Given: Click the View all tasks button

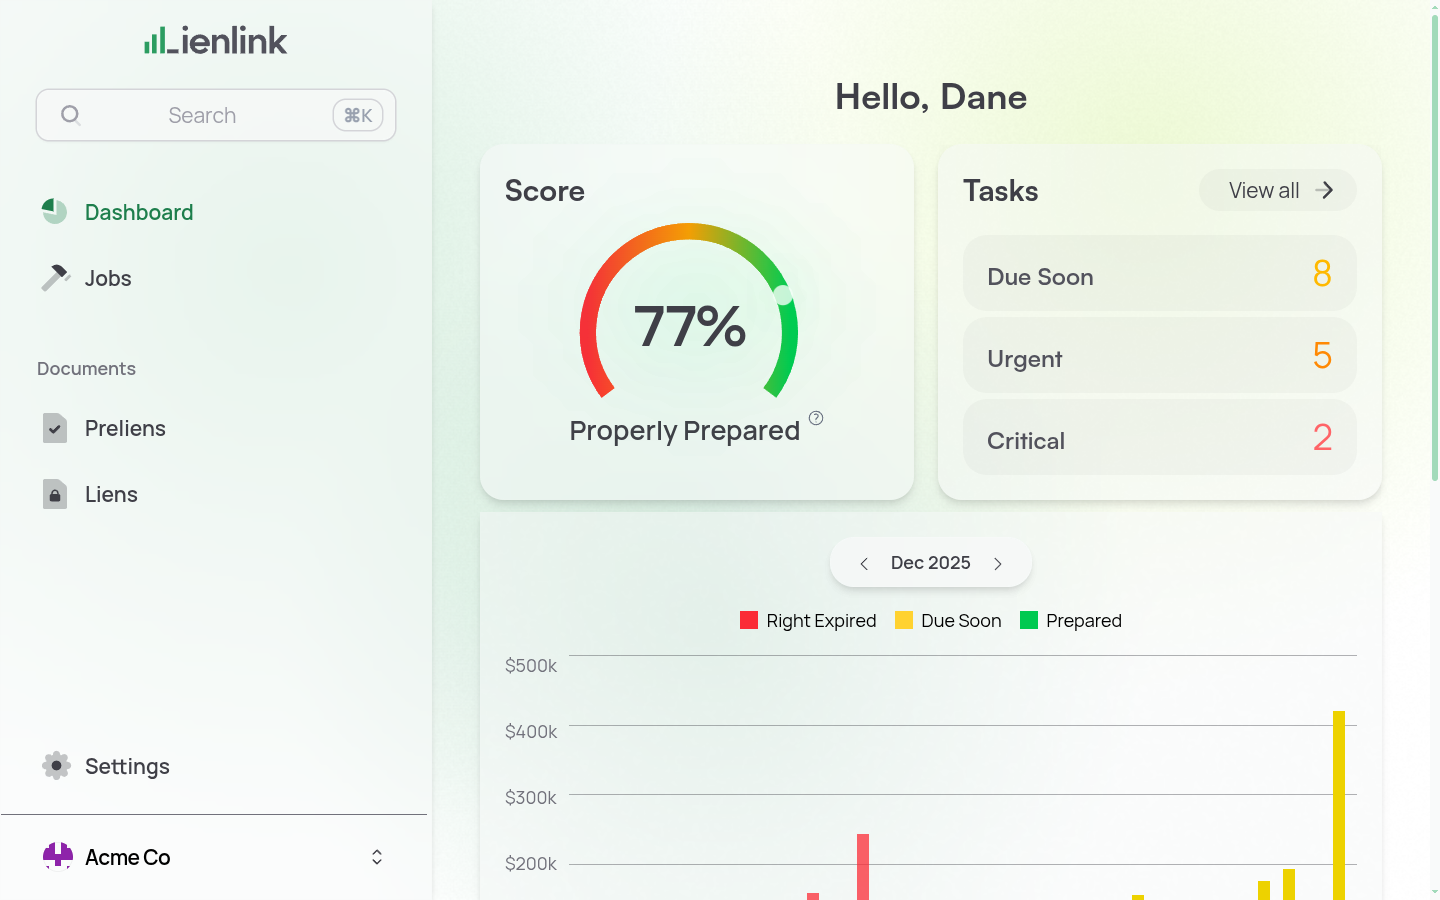Looking at the screenshot, I should [1277, 190].
